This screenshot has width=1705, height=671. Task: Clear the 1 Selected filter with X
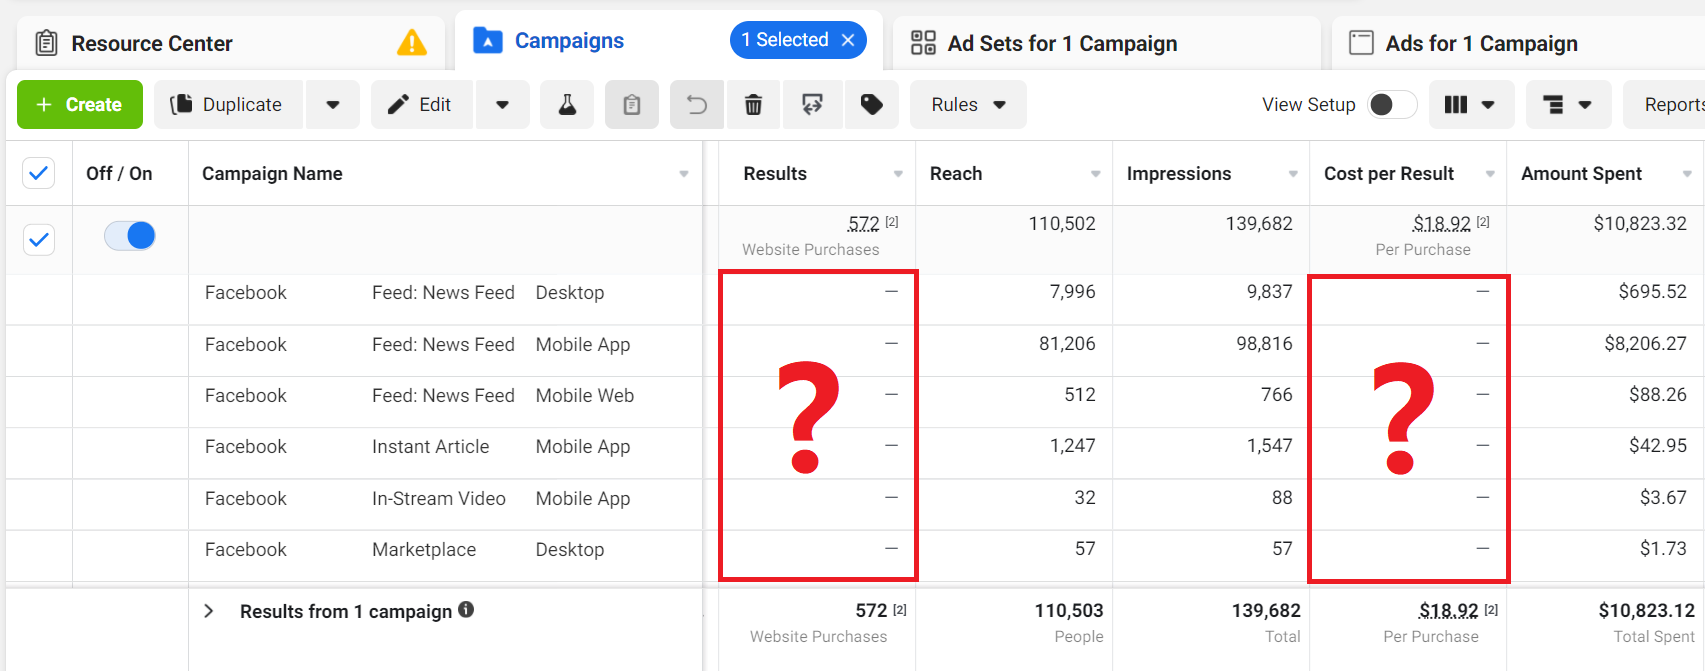[848, 40]
